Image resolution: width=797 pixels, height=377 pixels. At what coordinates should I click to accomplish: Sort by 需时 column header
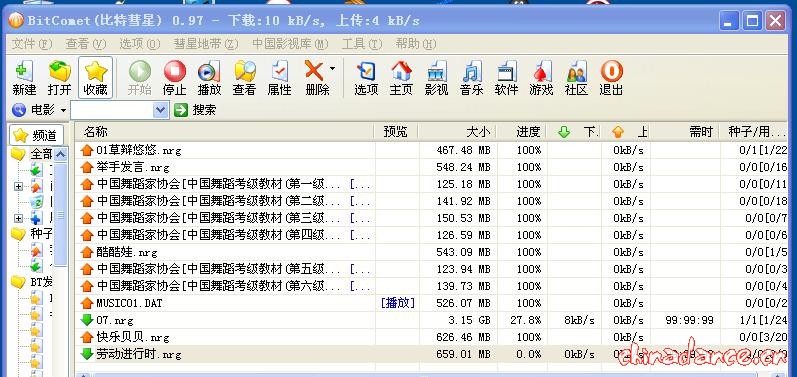(686, 132)
